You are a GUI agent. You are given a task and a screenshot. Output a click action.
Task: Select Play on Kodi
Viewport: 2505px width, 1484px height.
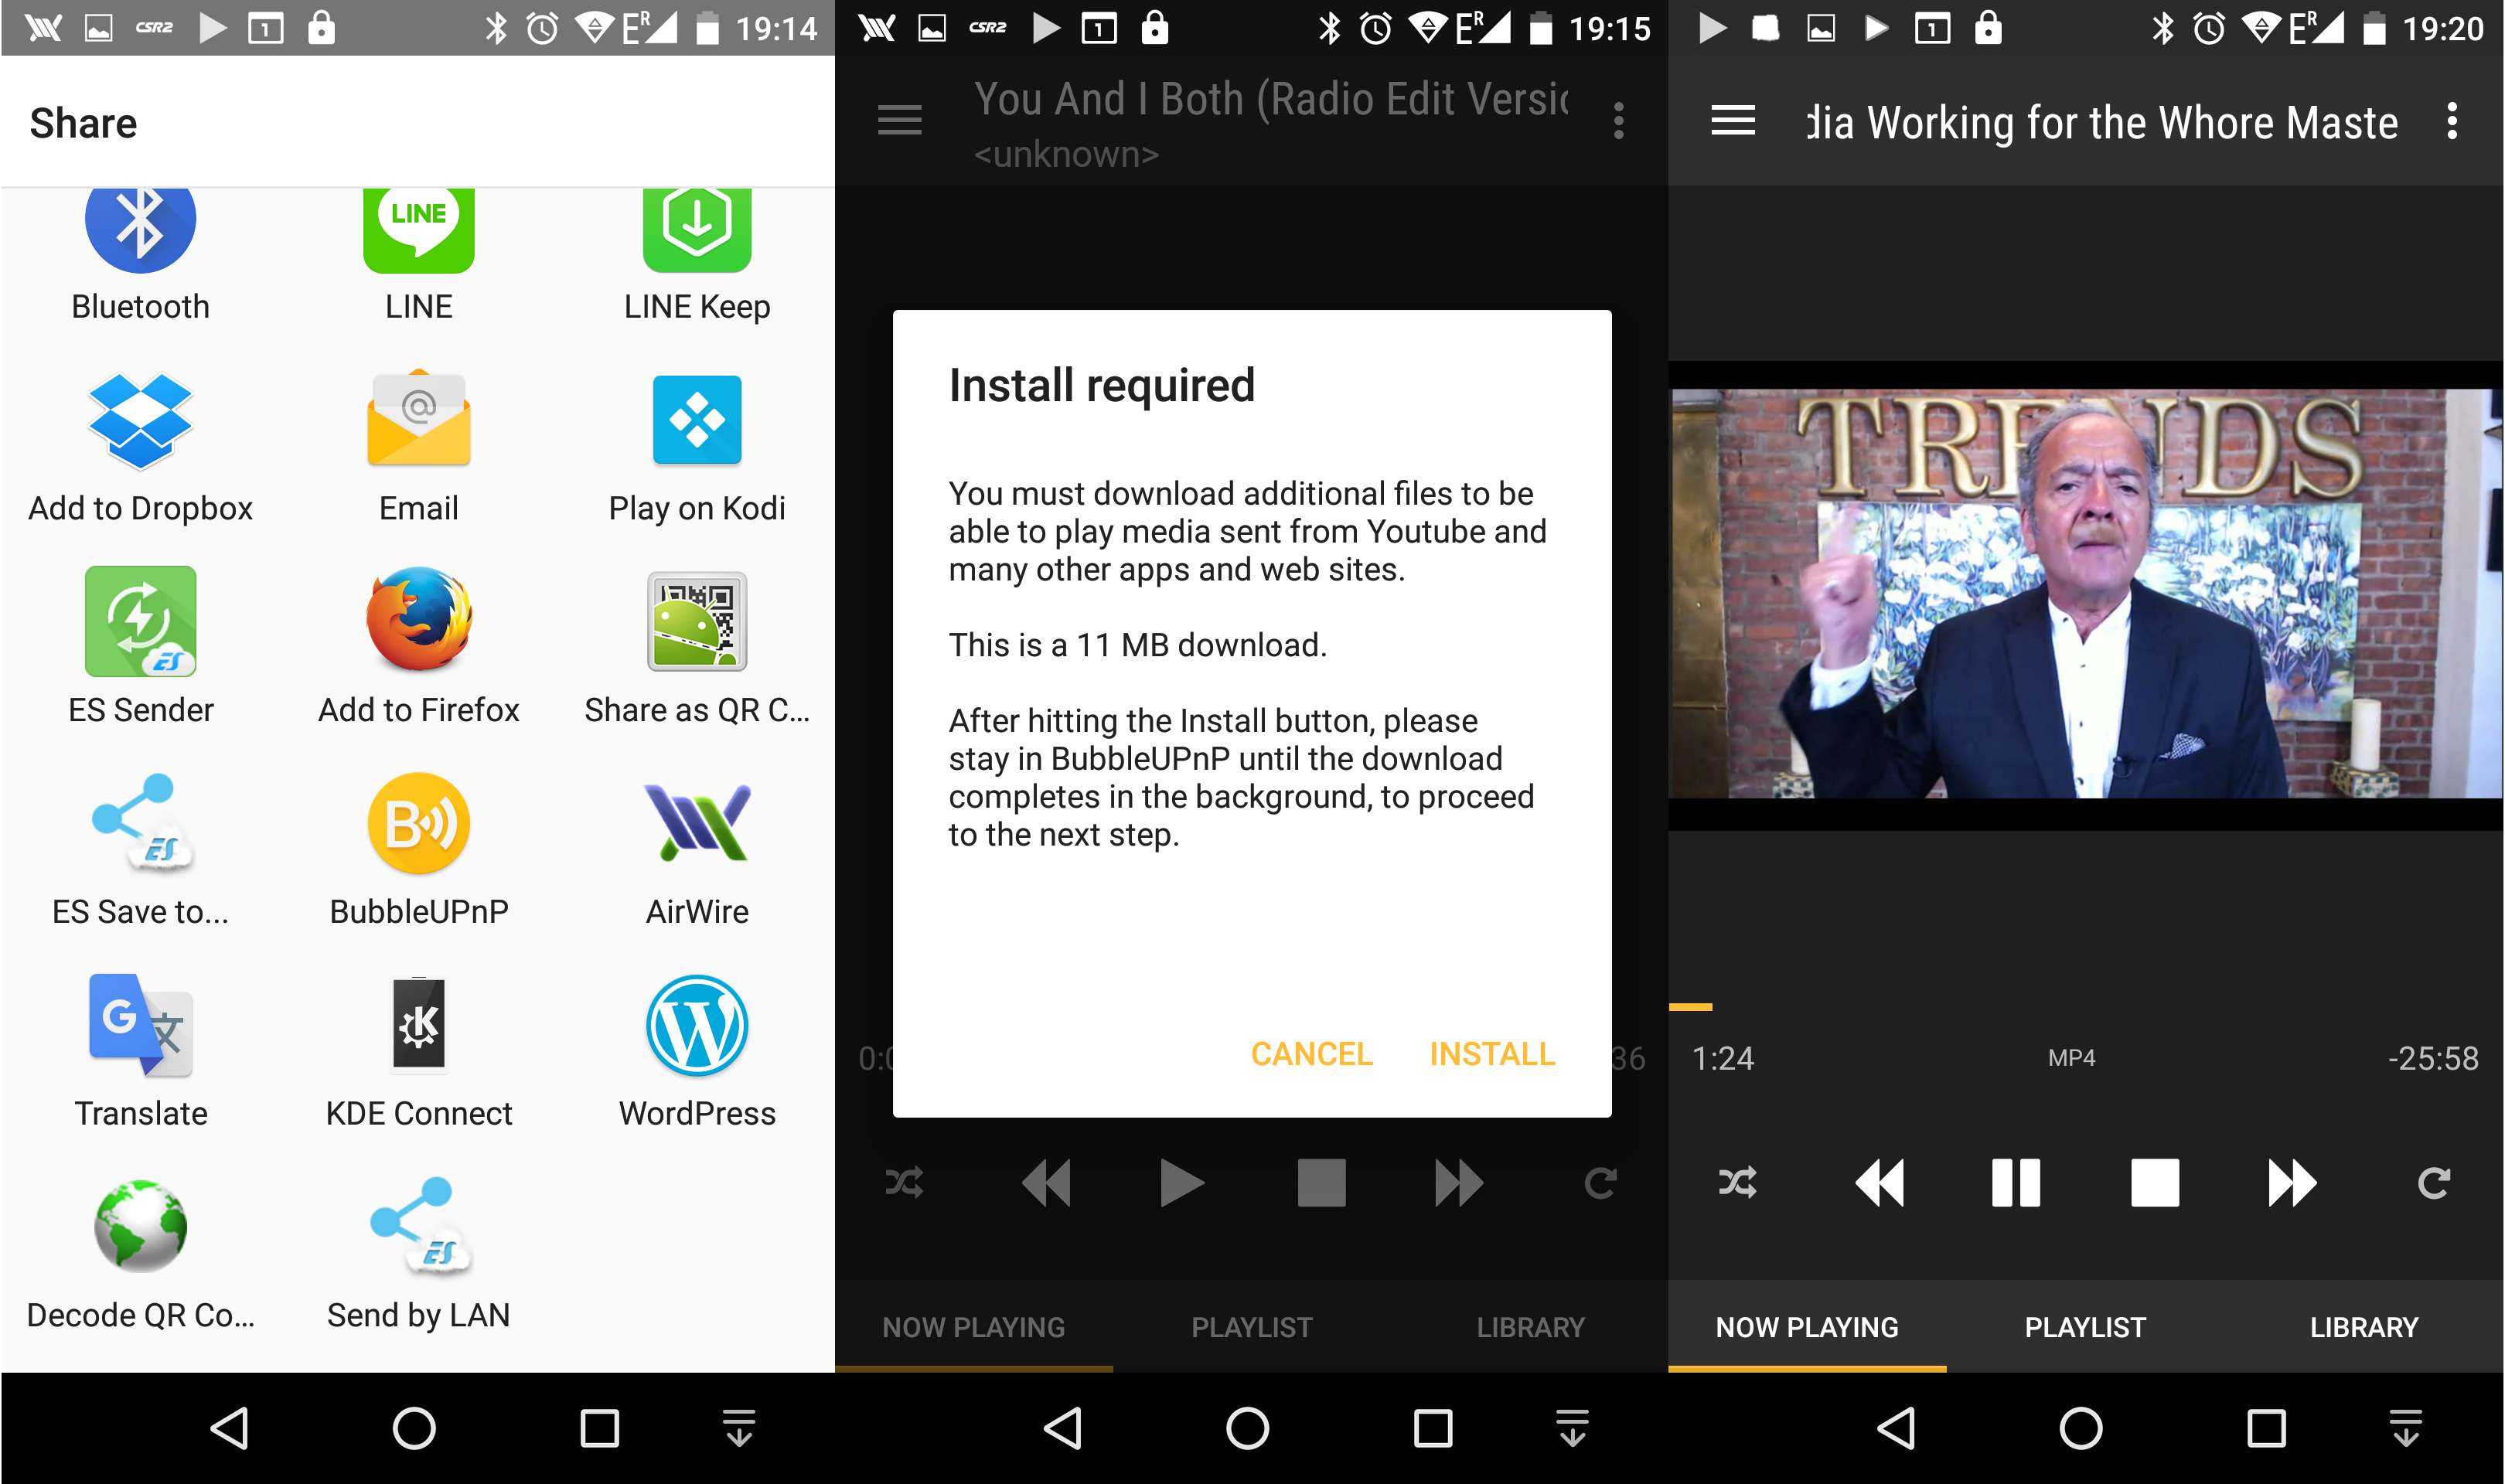697,420
